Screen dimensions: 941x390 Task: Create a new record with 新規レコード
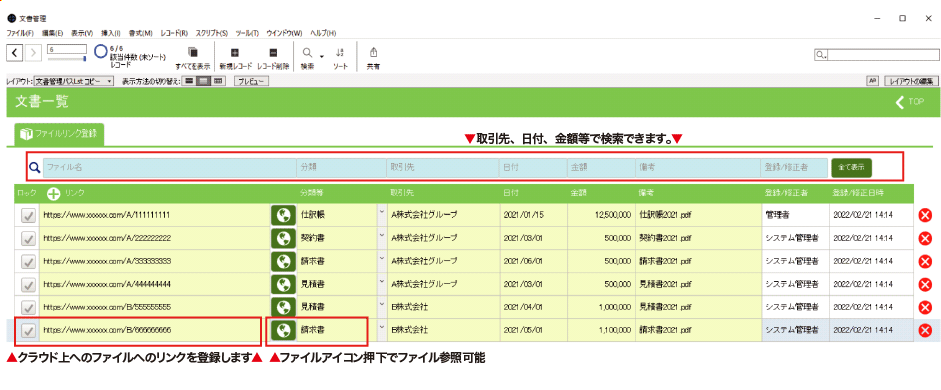(235, 53)
